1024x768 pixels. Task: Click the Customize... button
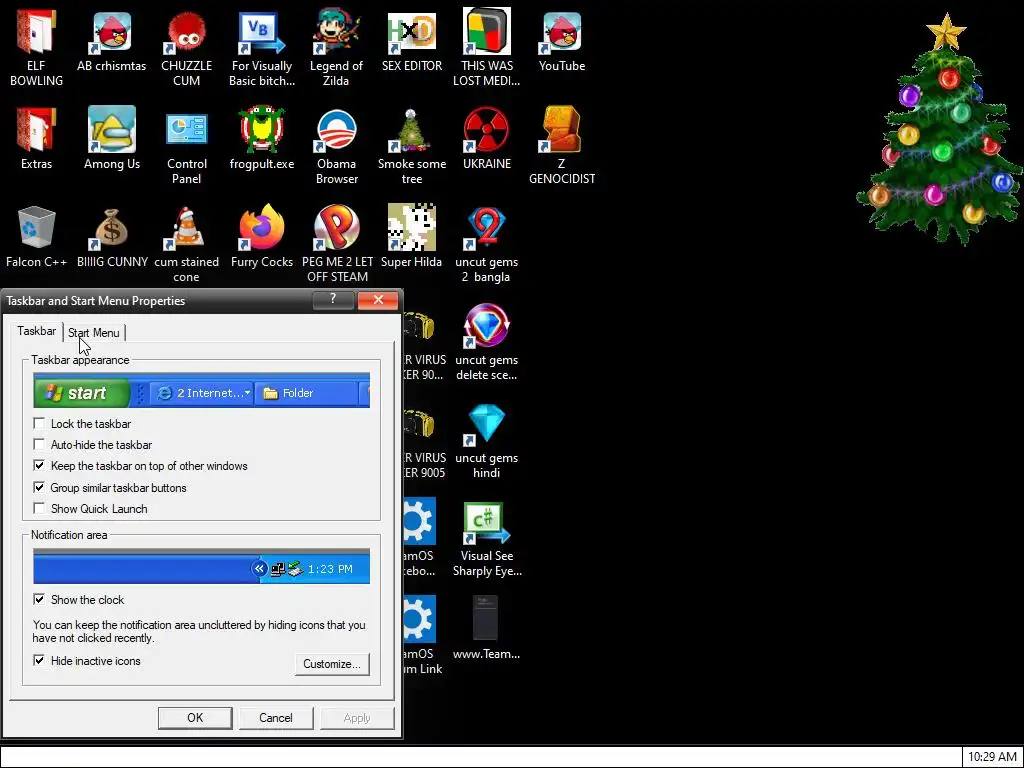coord(332,664)
